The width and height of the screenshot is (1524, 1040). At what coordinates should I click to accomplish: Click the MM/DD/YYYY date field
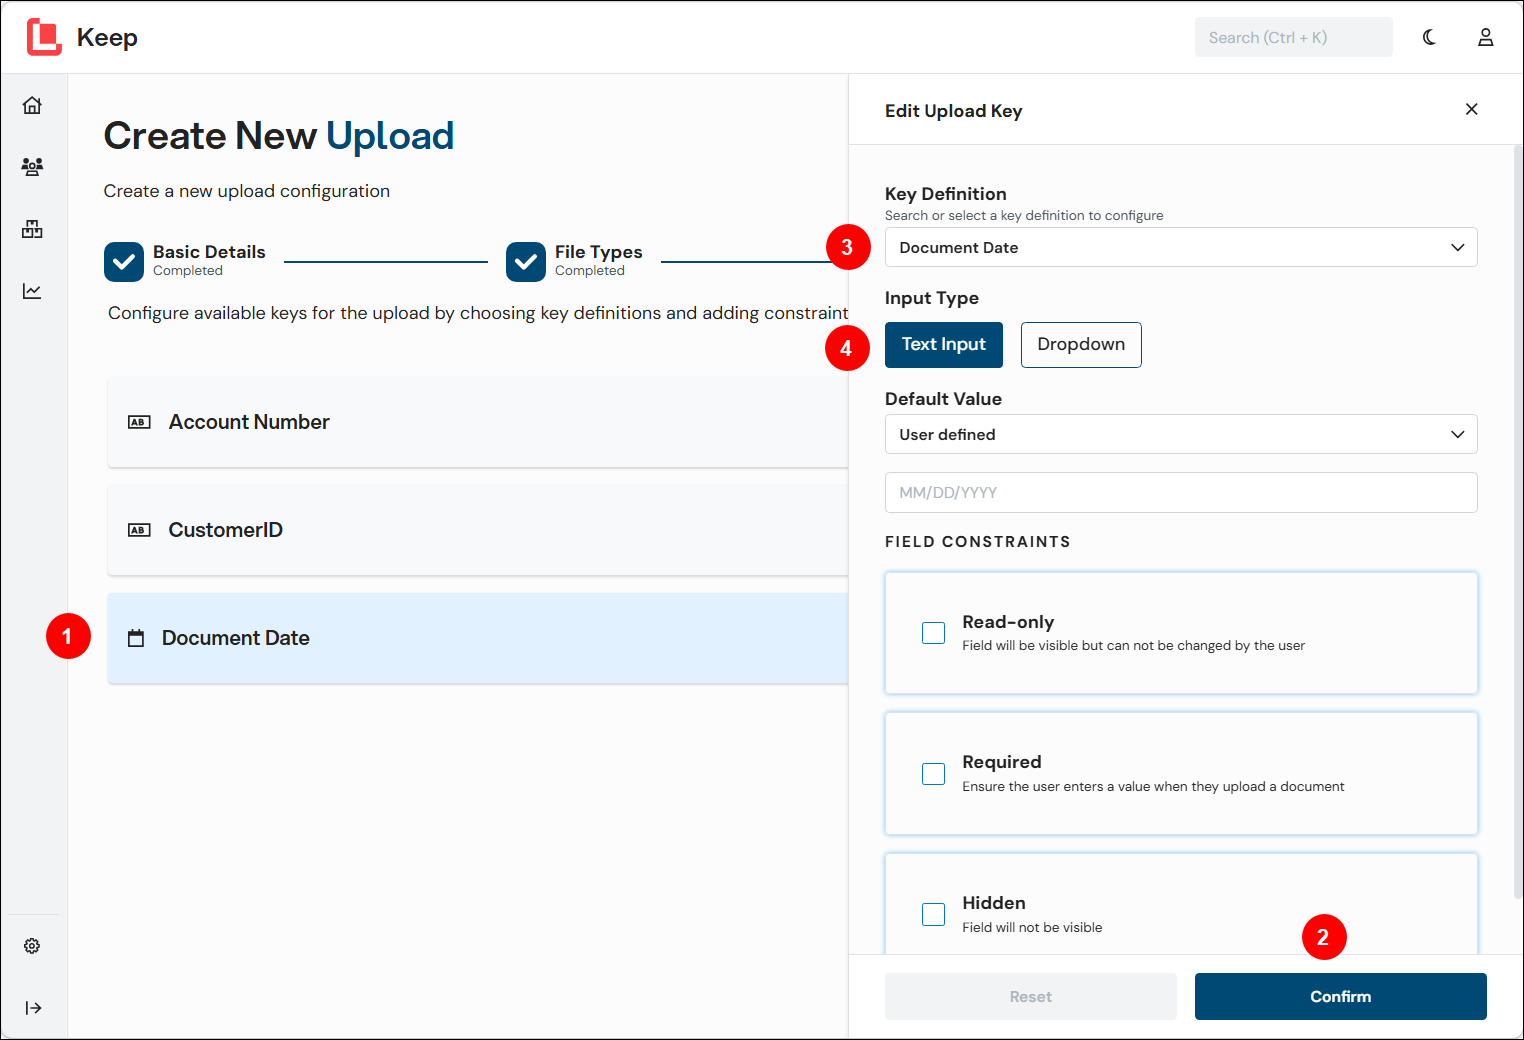coord(1181,492)
